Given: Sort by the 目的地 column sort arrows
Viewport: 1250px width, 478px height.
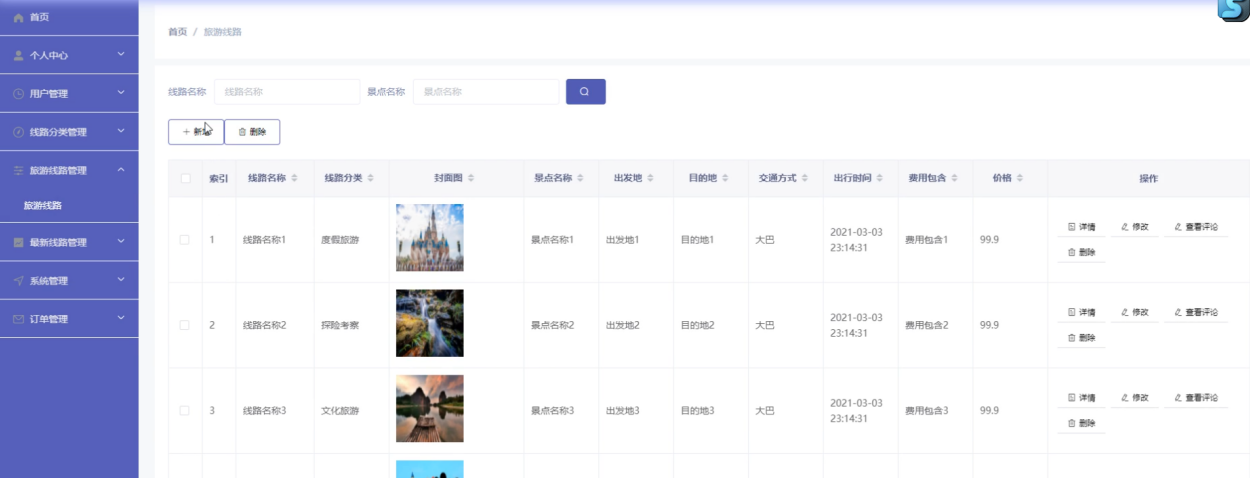Looking at the screenshot, I should pyautogui.click(x=726, y=179).
